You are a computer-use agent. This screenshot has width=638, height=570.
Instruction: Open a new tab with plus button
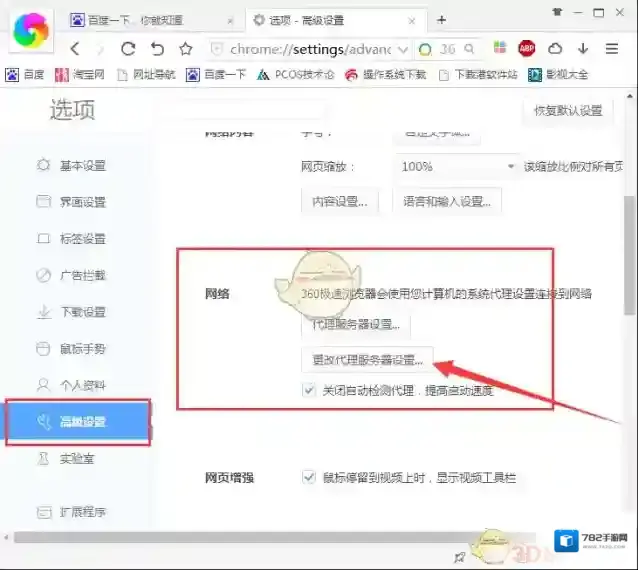pyautogui.click(x=441, y=20)
